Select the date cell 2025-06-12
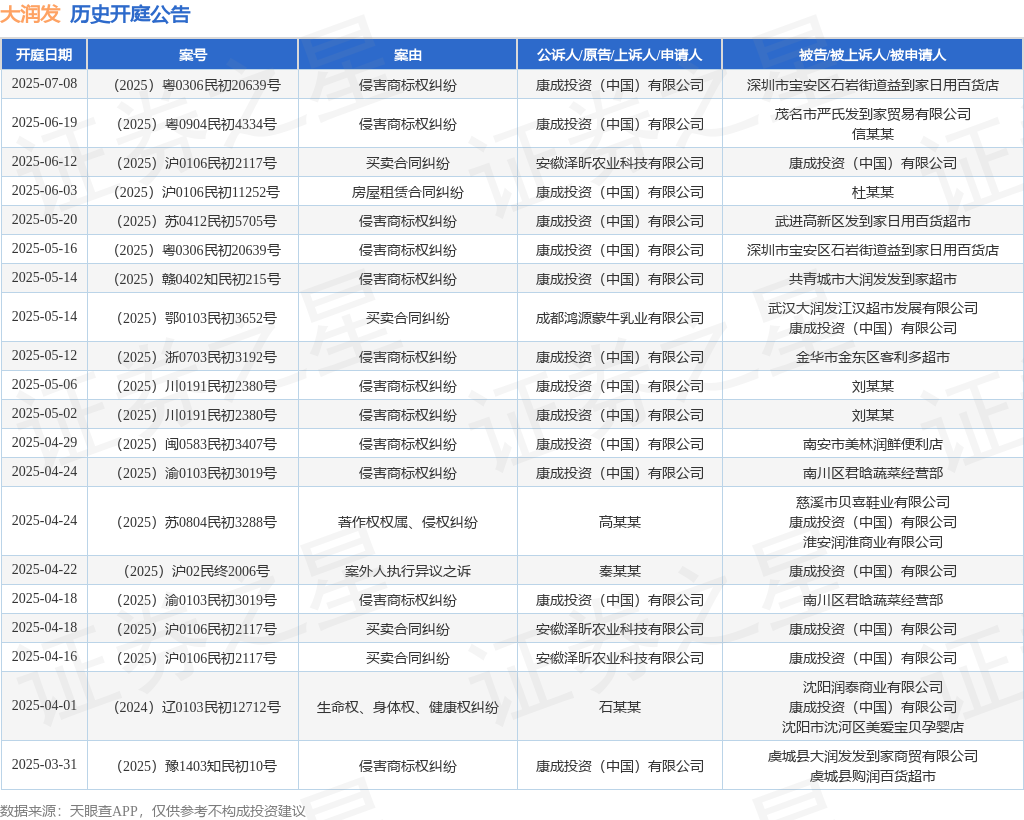 click(44, 162)
